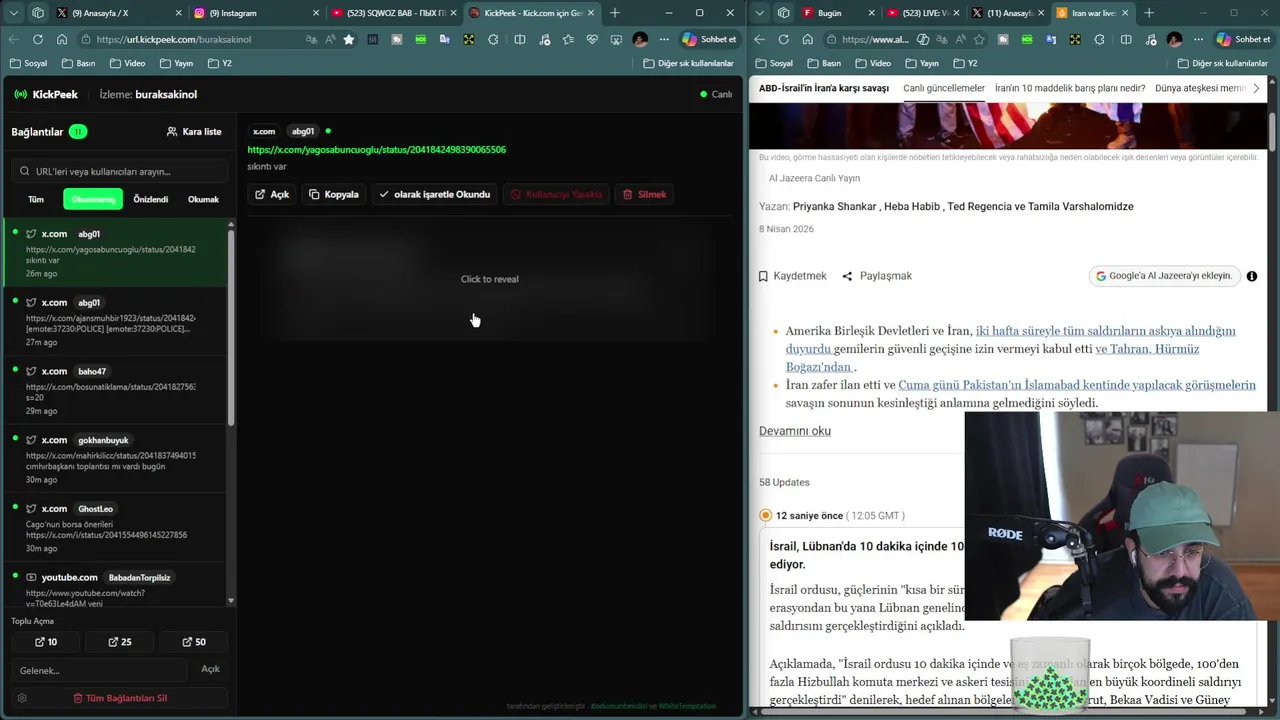The width and height of the screenshot is (1280, 720).
Task: Delete link with Silmek button
Action: (643, 194)
